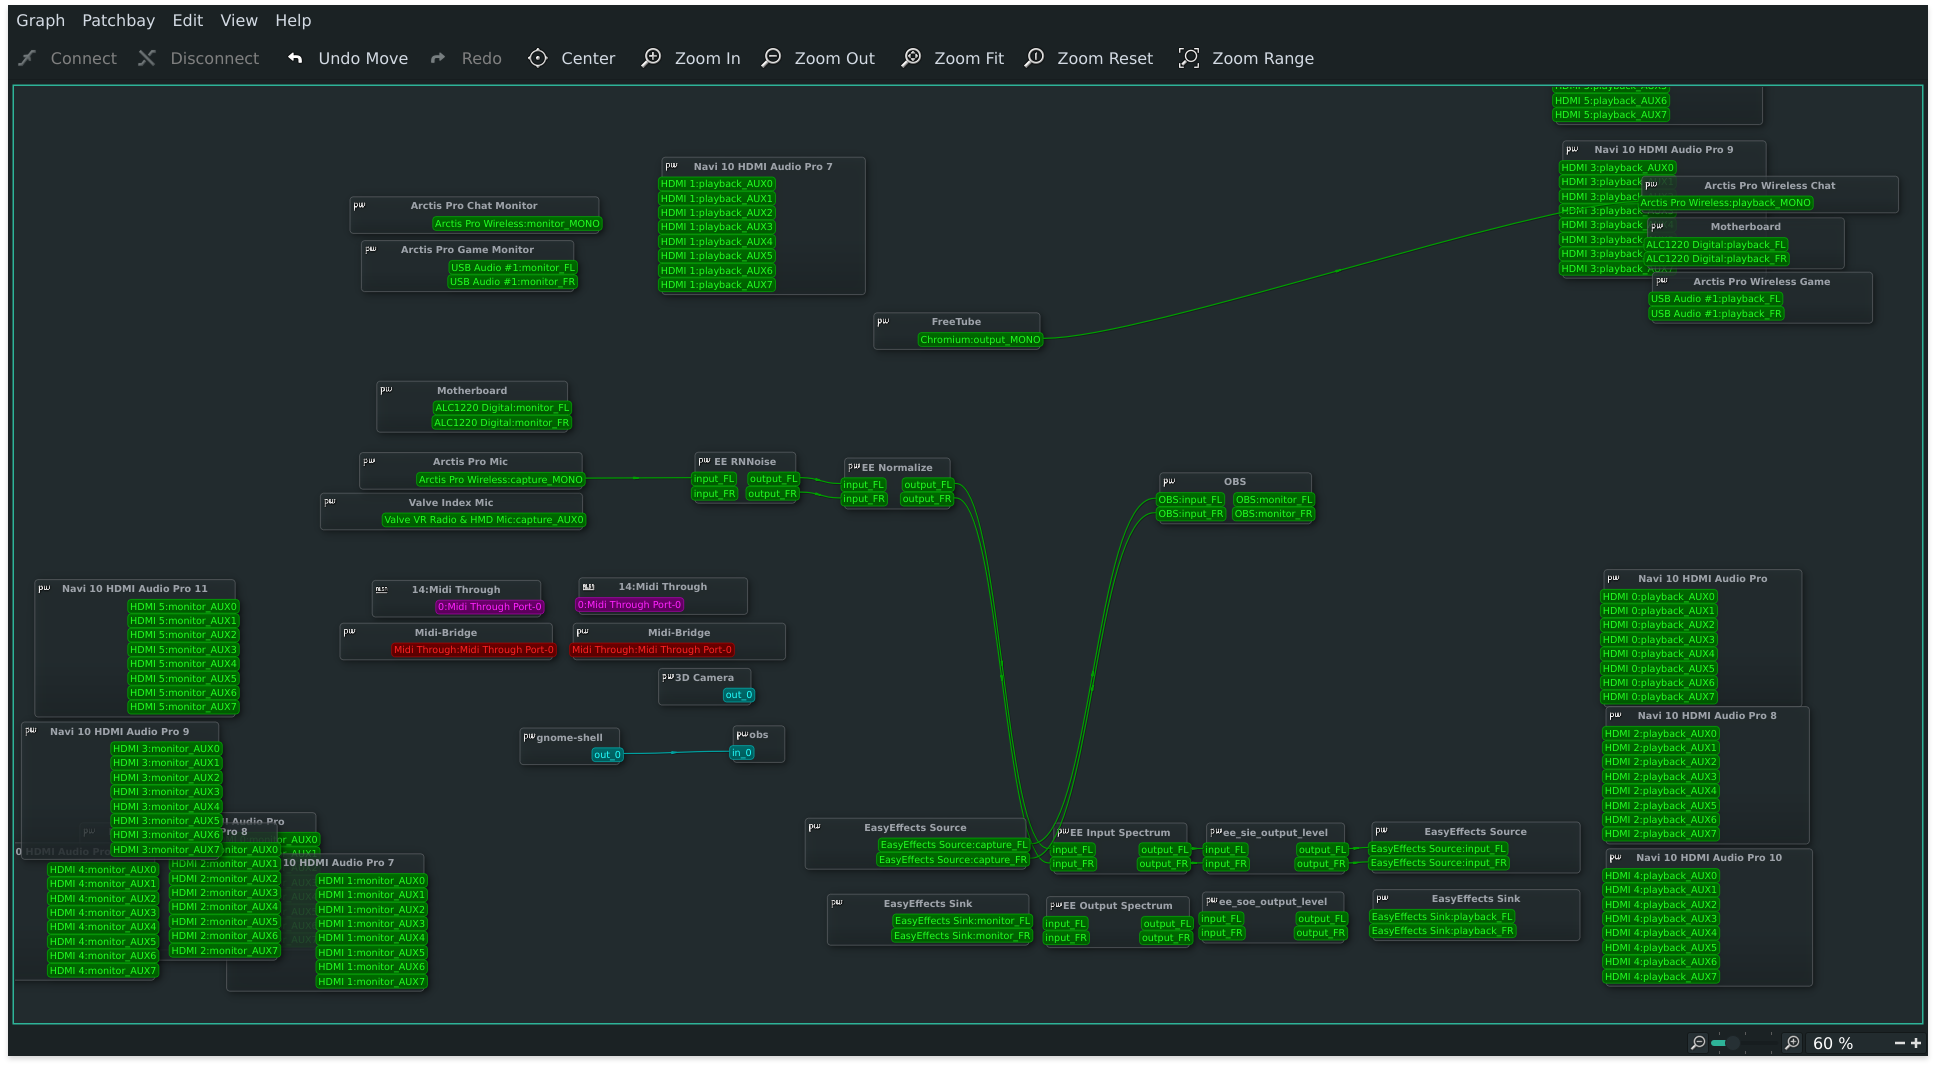
Task: Select the OBS:monitor_FR port
Action: click(1273, 514)
